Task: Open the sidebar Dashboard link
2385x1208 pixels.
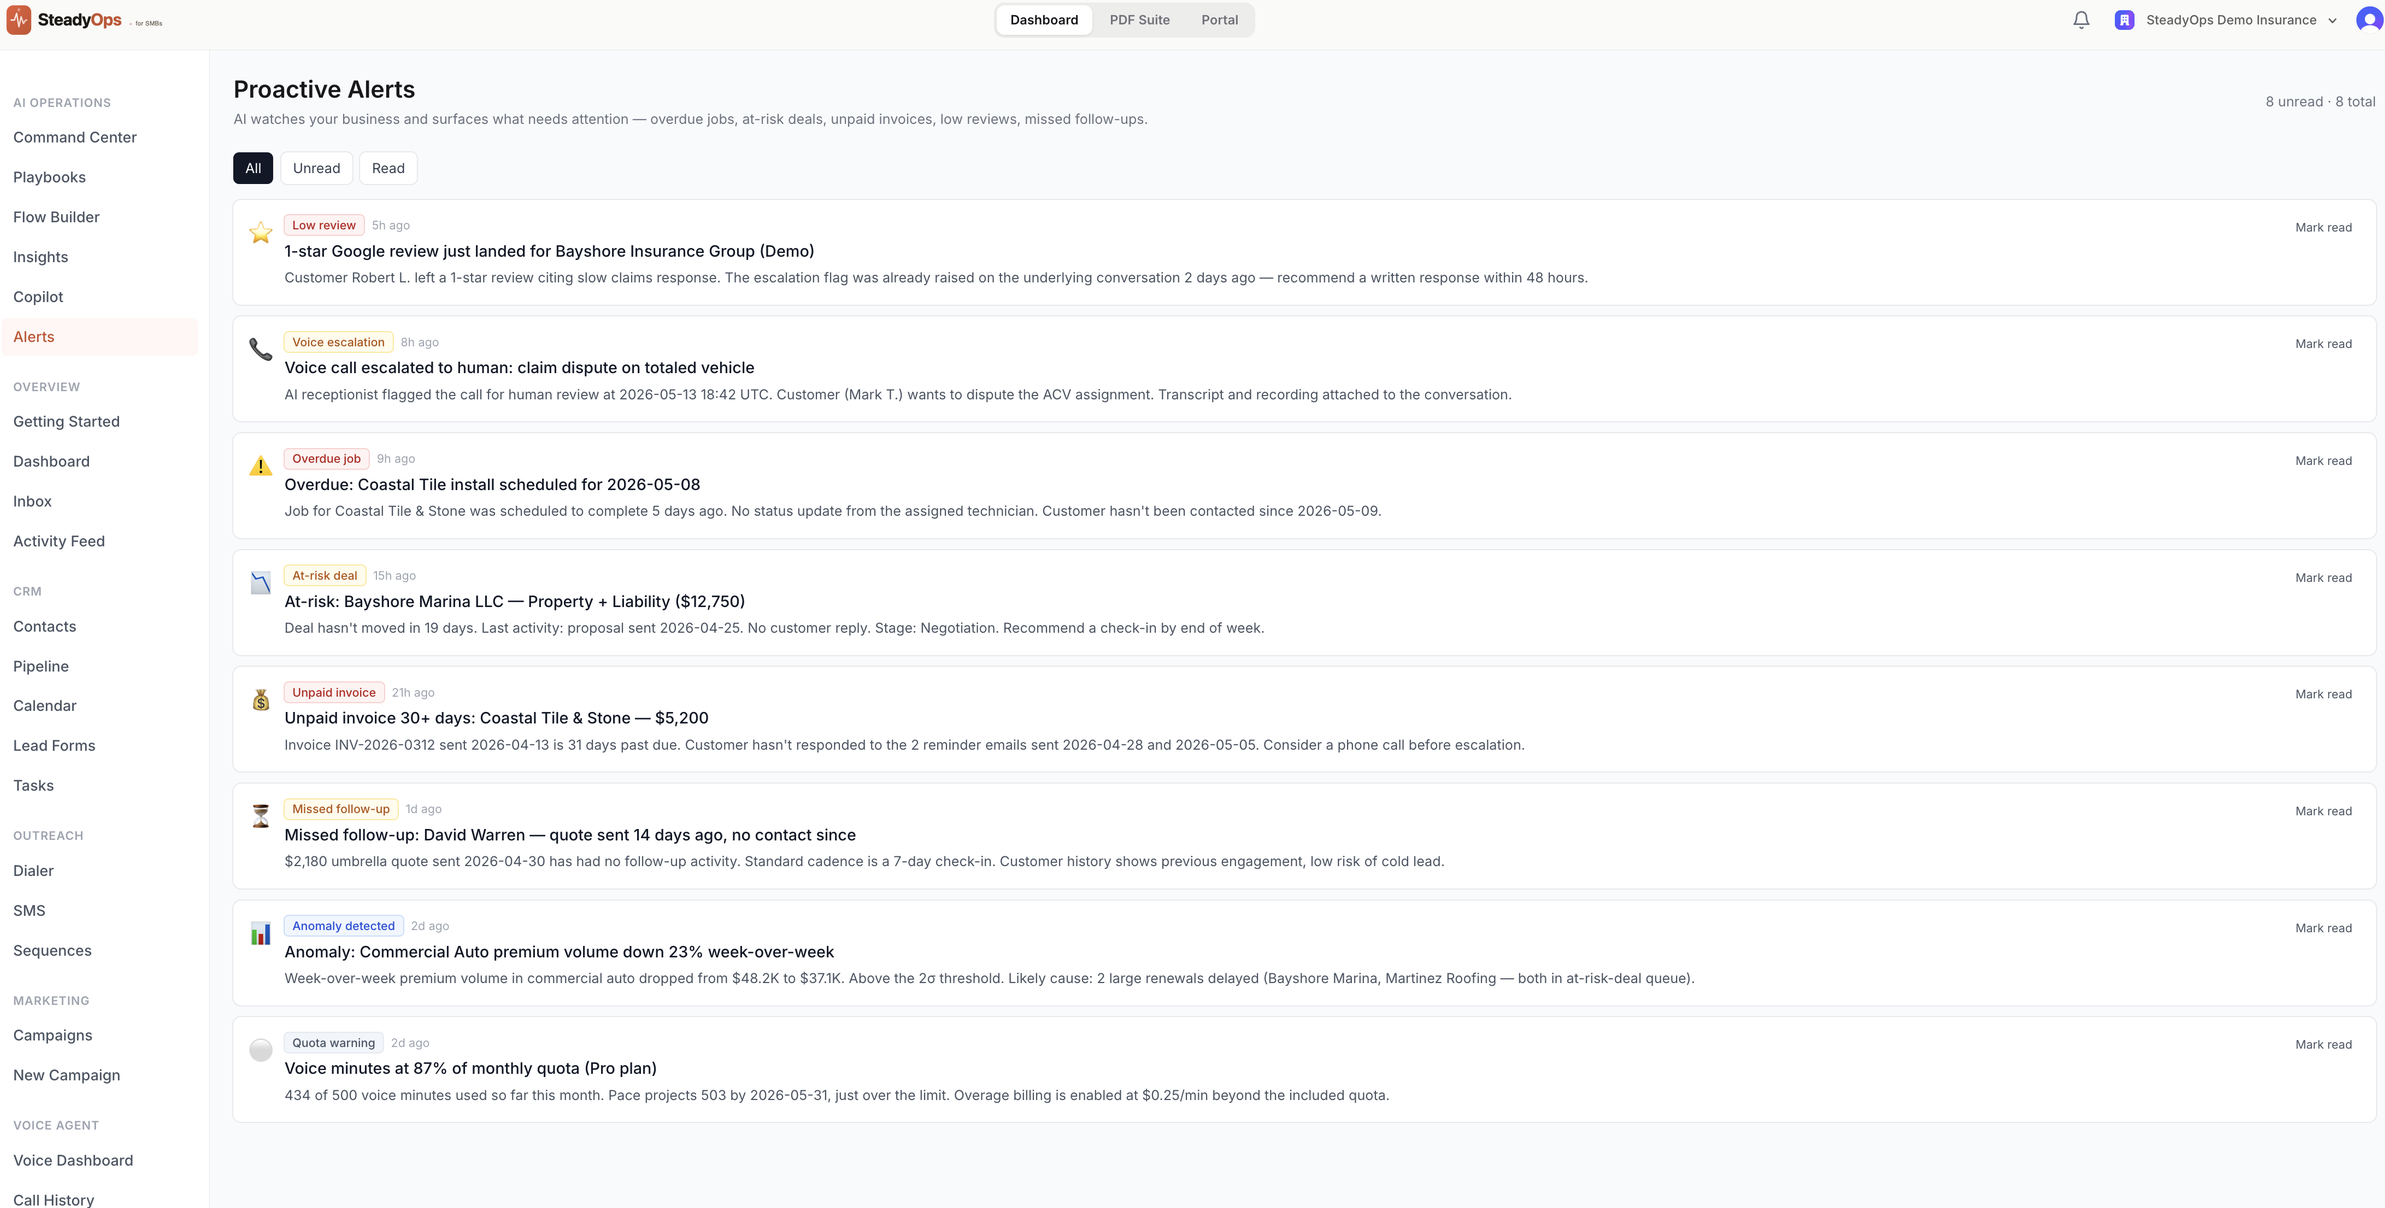Action: point(99,461)
